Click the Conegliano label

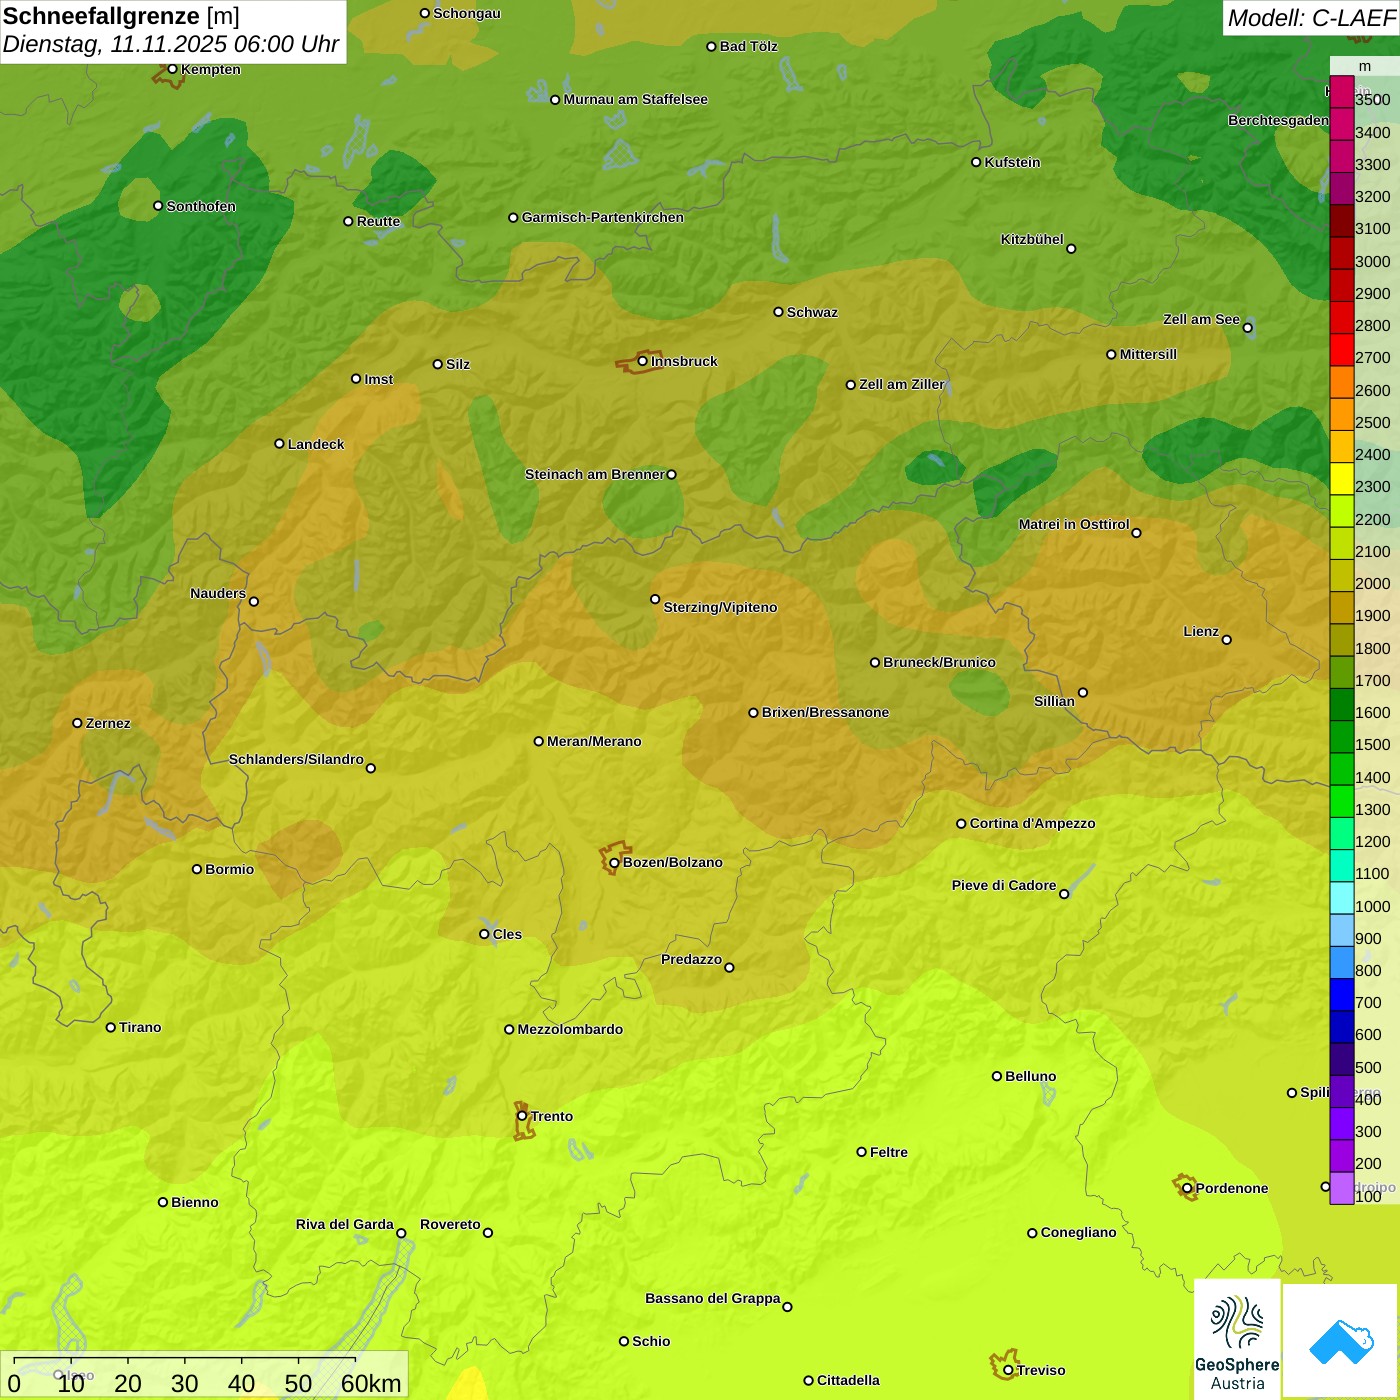(1078, 1232)
